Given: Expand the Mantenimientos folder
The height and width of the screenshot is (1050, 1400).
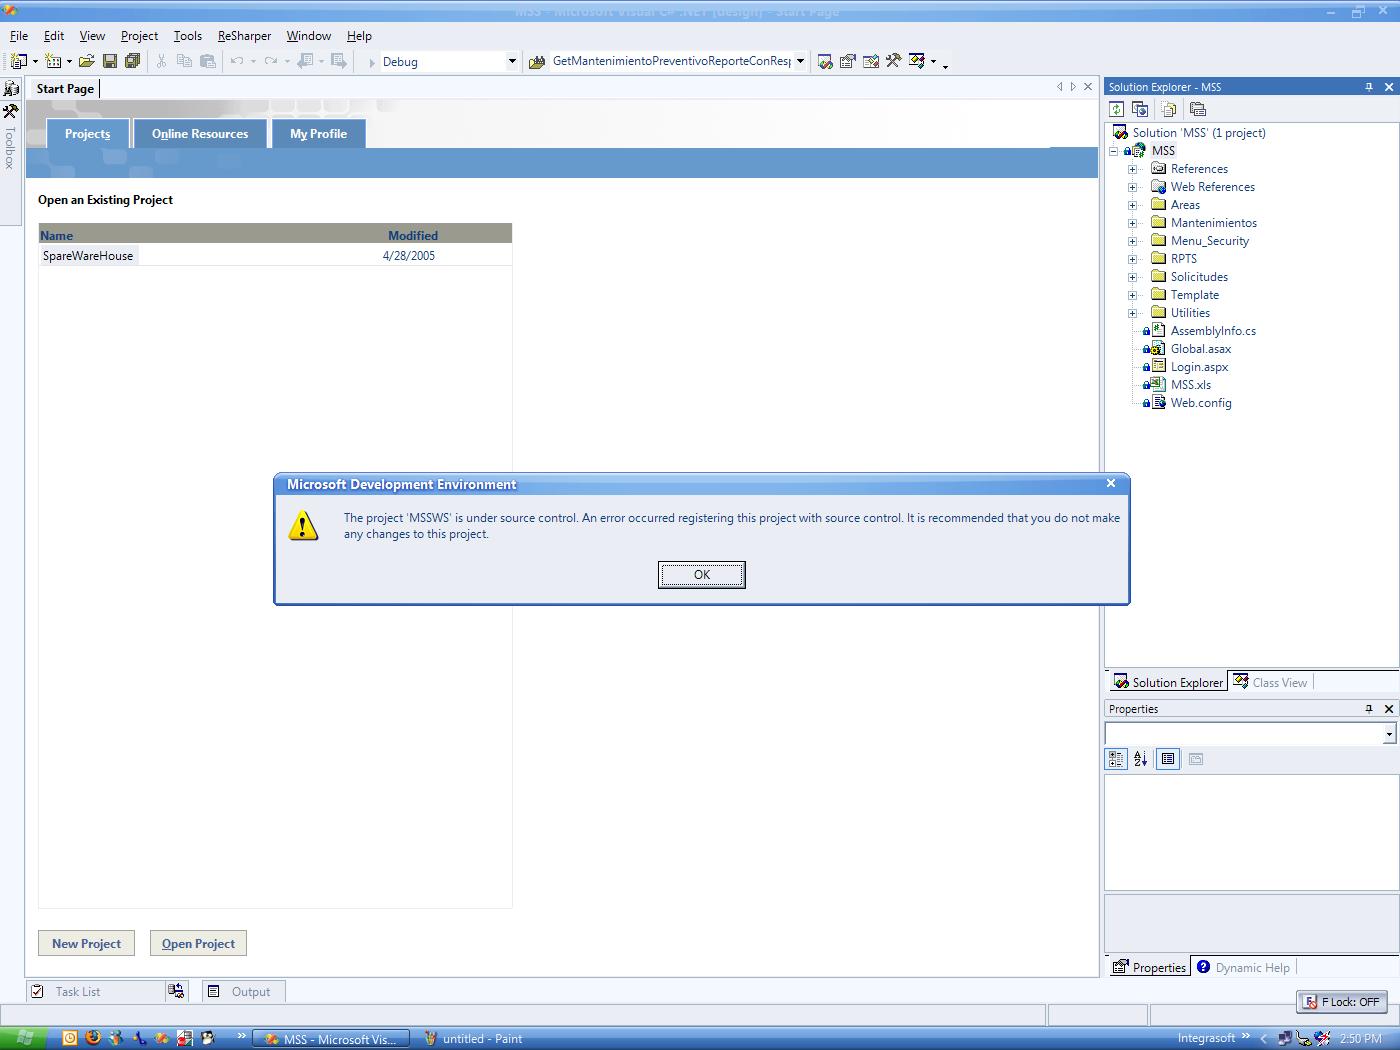Looking at the screenshot, I should coord(1133,223).
